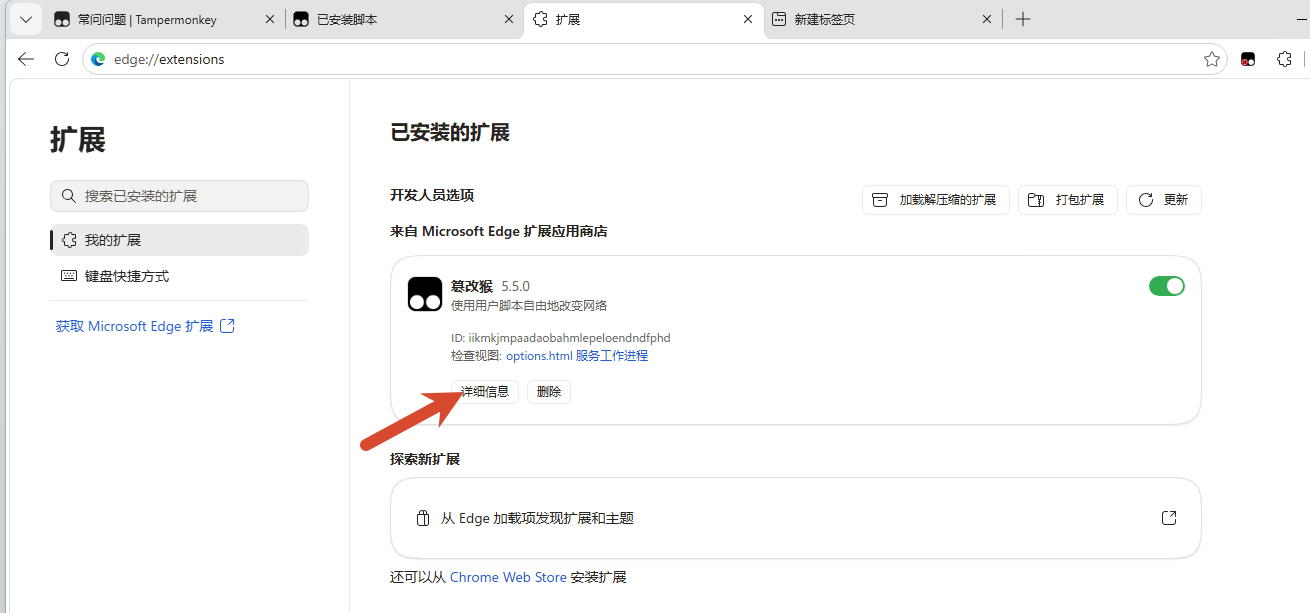The image size is (1310, 613).
Task: Click the 加载解压缩的扩展 button
Action: pyautogui.click(x=936, y=200)
